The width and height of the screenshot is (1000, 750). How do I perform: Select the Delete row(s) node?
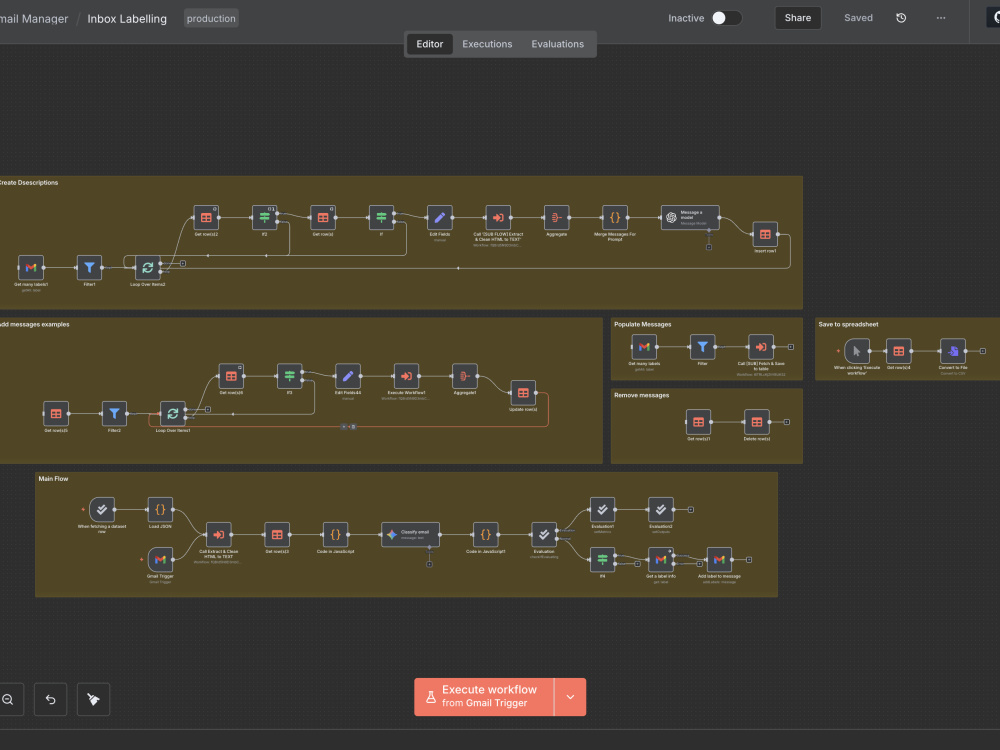coord(756,422)
